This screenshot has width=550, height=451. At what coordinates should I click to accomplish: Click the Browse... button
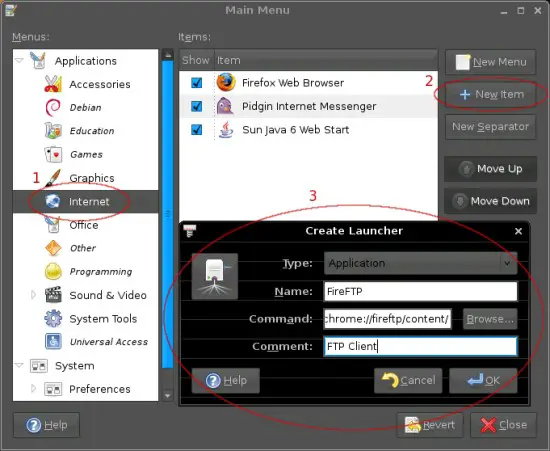[x=490, y=319]
